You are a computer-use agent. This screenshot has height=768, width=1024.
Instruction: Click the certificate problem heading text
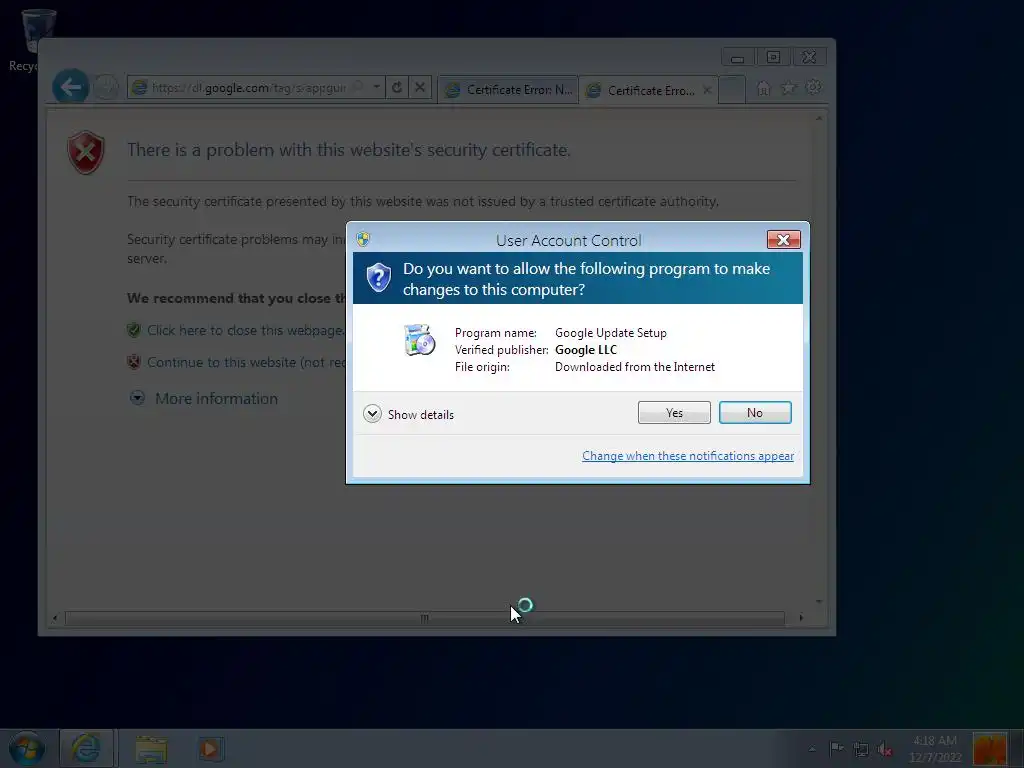click(x=349, y=150)
